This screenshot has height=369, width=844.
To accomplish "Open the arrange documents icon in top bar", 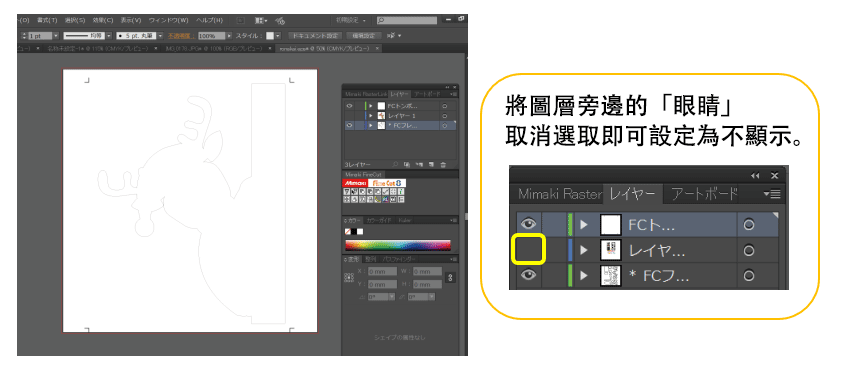I will 261,20.
